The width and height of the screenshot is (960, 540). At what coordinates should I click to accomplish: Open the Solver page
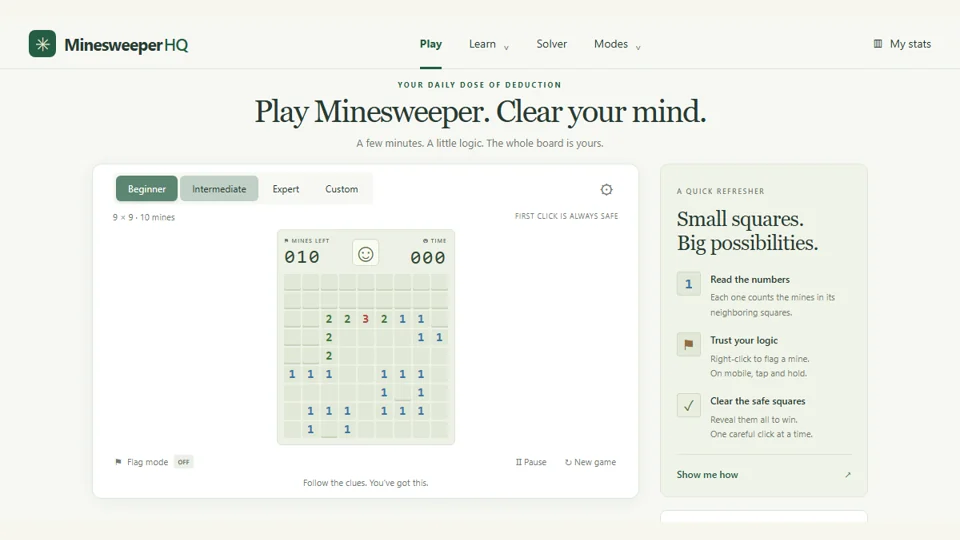pyautogui.click(x=552, y=44)
